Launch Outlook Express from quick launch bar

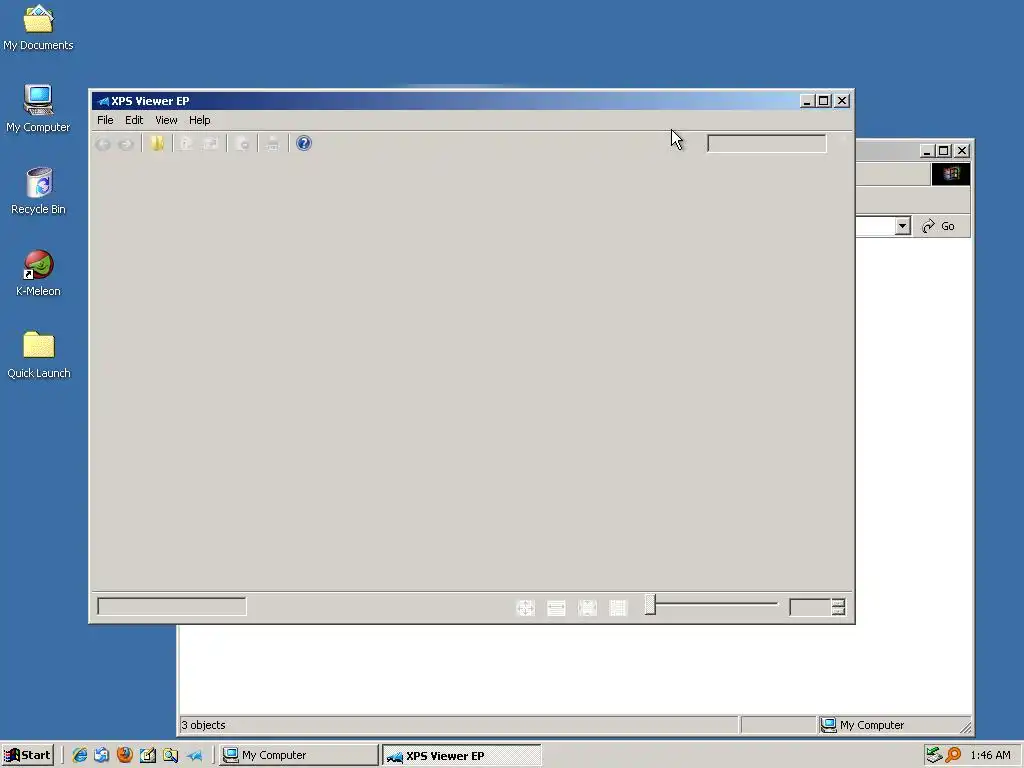click(101, 755)
